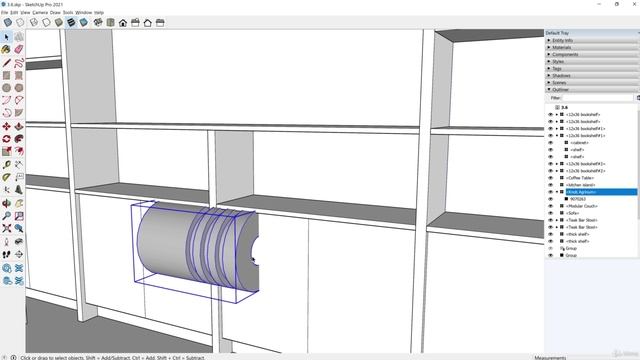Switch to Iso standard view
640x360 pixels.
click(x=98, y=22)
